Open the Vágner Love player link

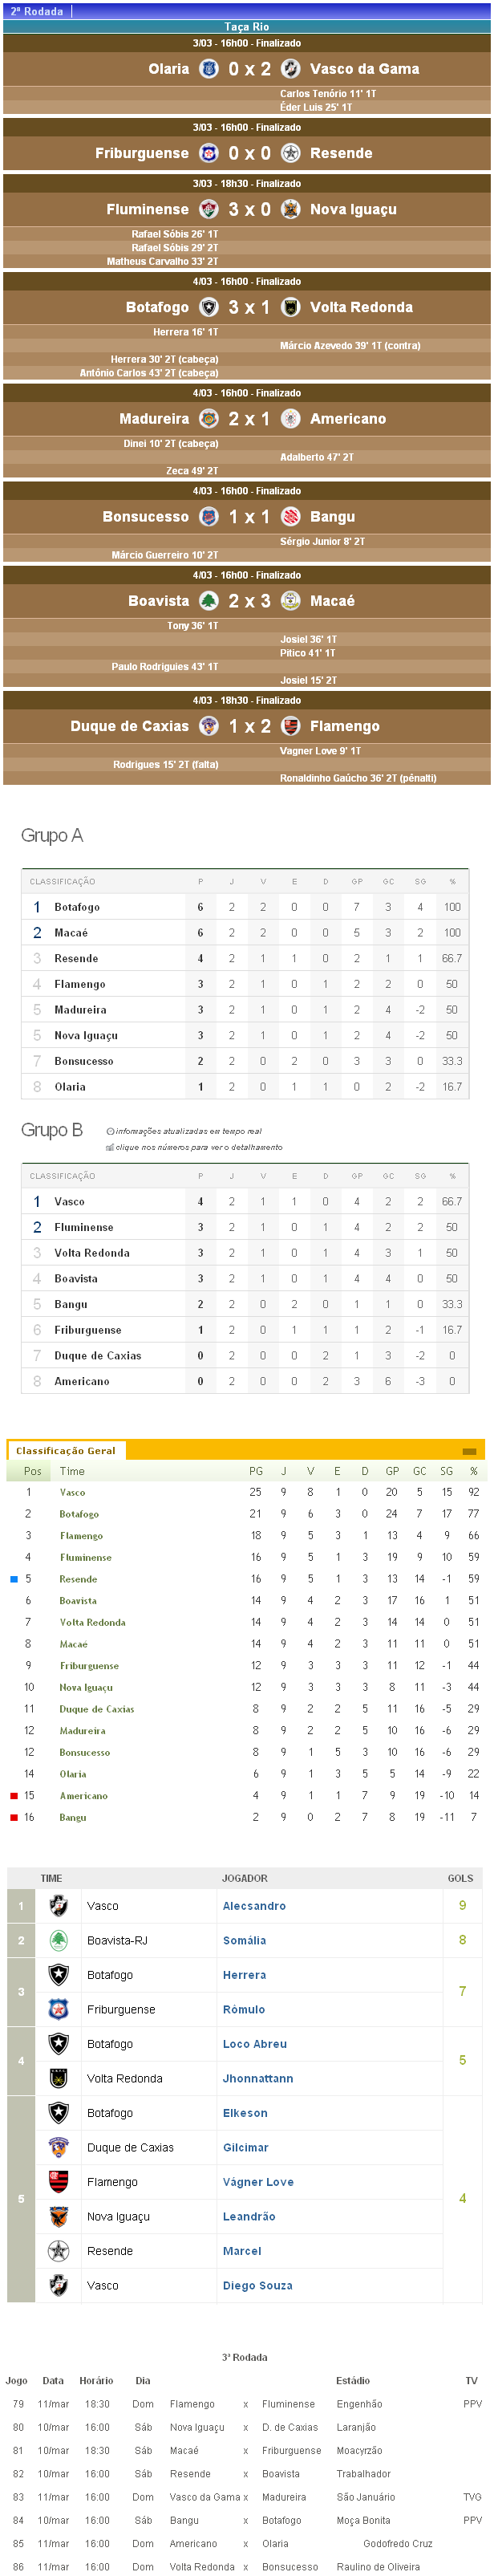(x=258, y=2182)
